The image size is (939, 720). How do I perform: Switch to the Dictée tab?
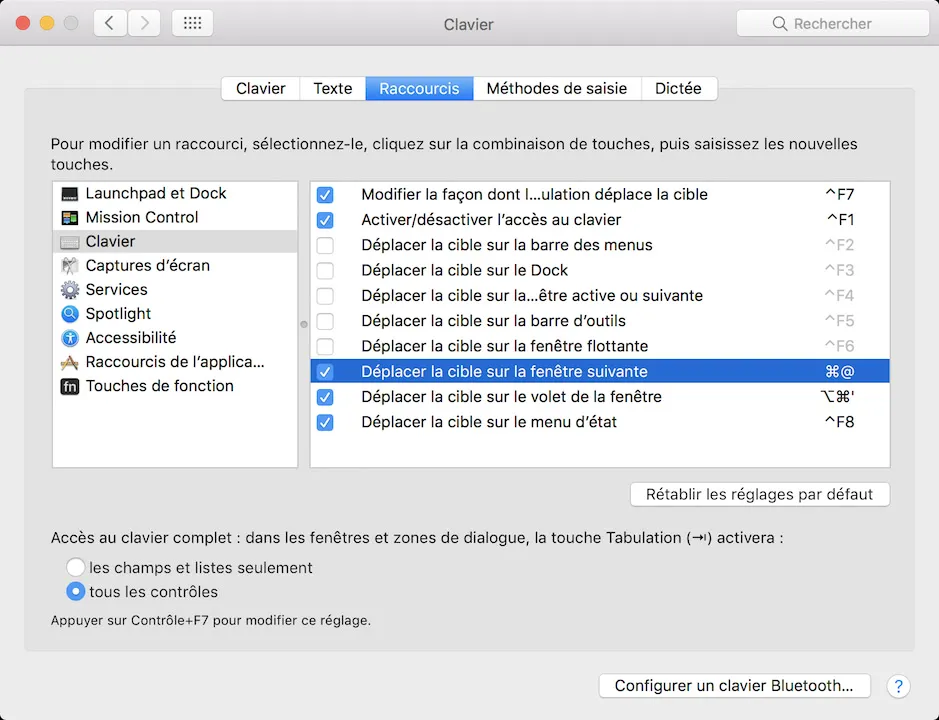pos(678,89)
